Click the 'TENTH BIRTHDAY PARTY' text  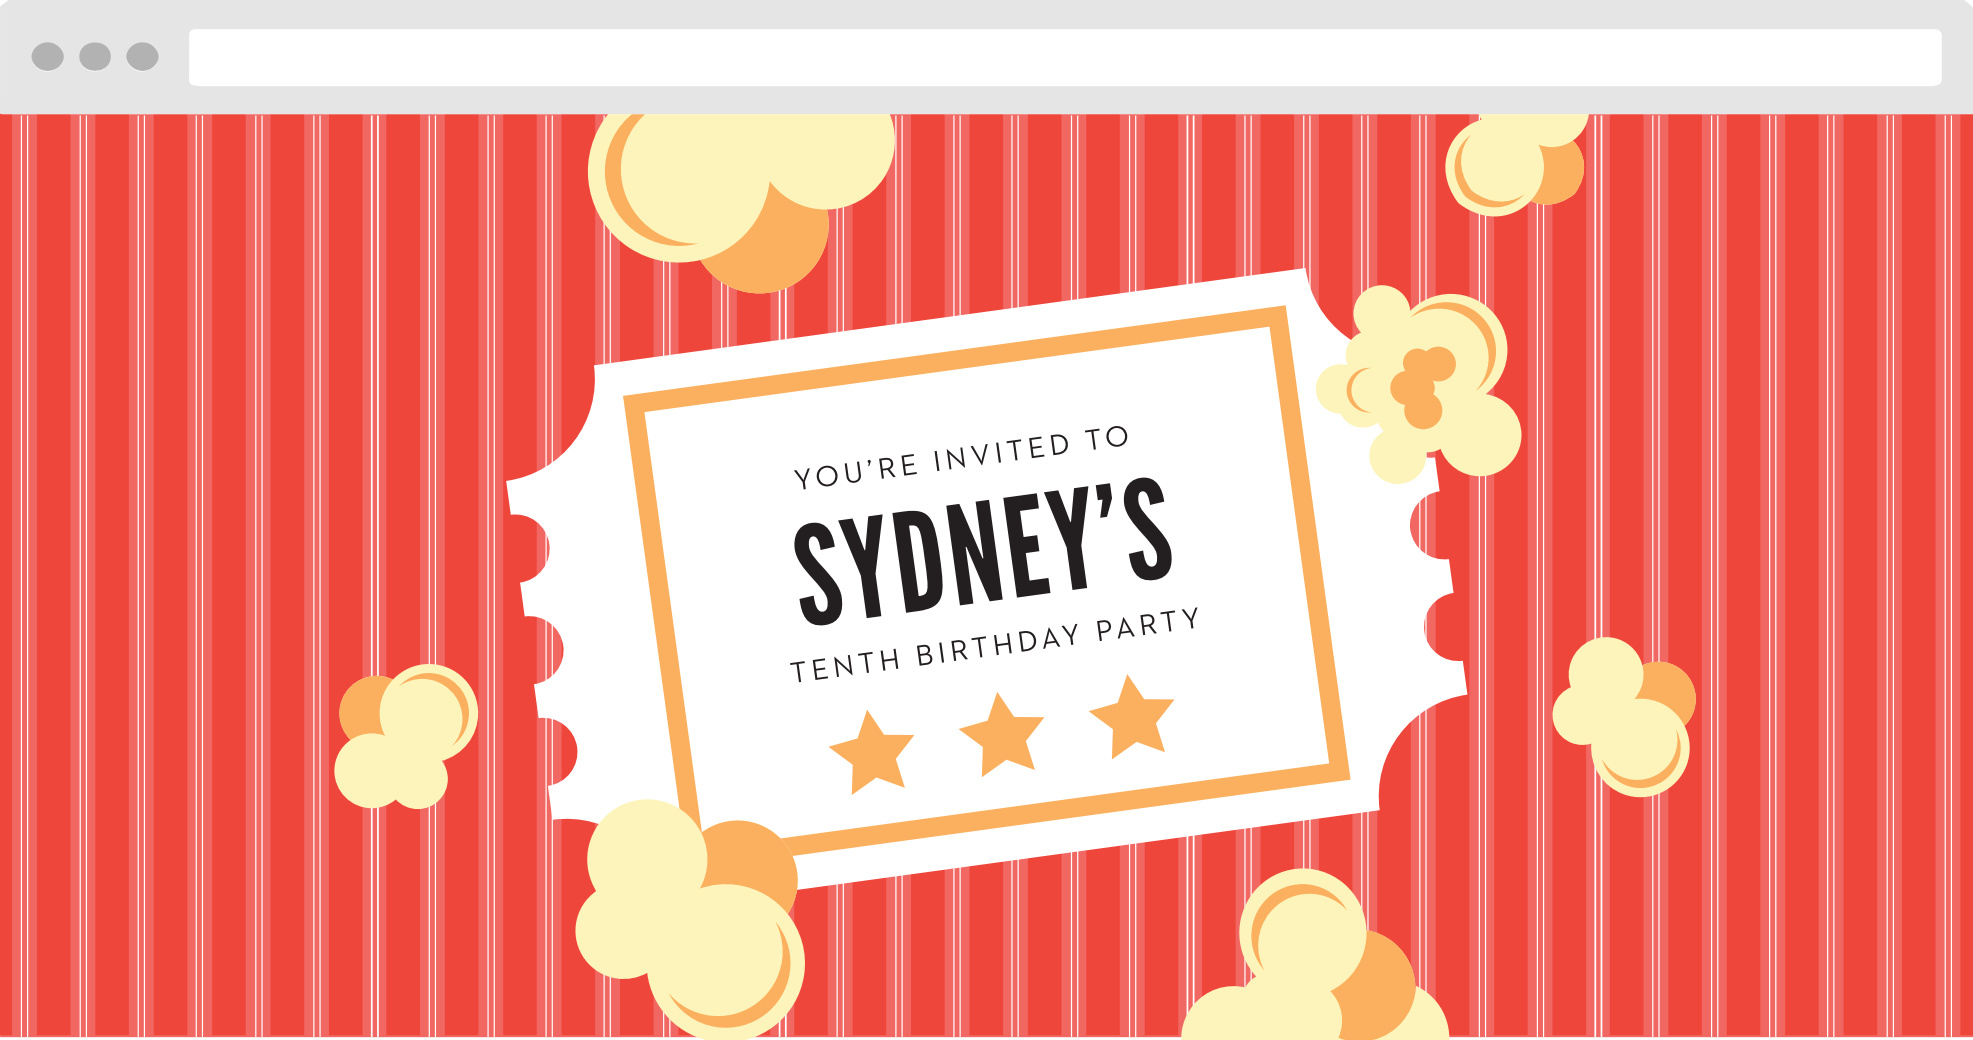click(x=994, y=646)
